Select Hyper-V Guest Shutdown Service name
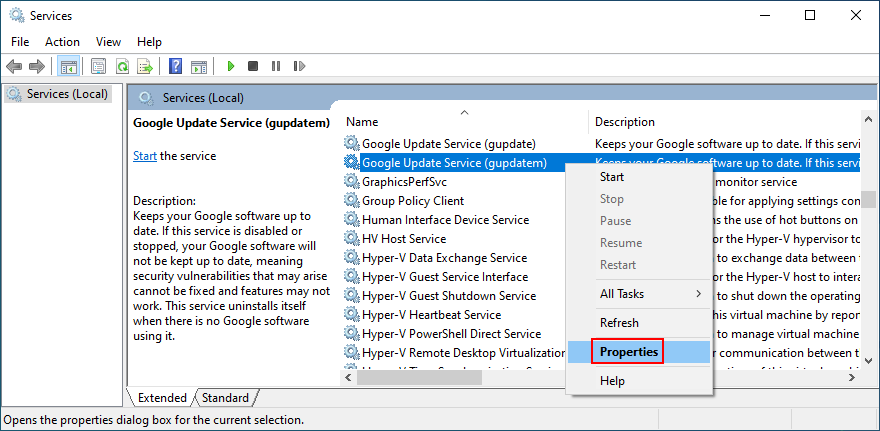The image size is (880, 431). [449, 296]
